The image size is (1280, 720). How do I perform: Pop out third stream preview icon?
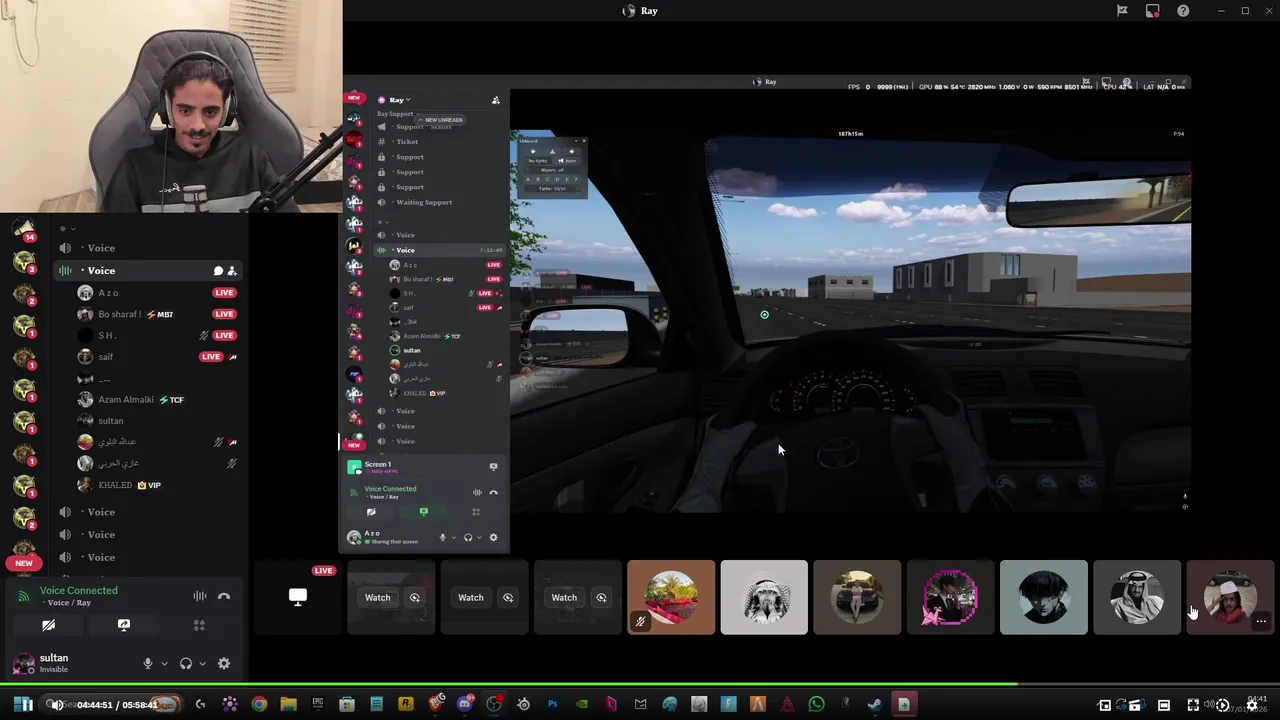601,598
